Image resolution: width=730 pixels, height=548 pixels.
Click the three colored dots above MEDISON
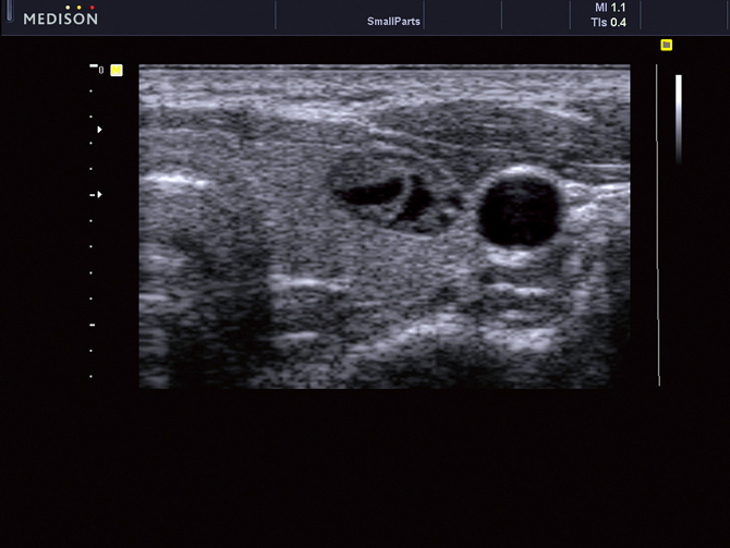pyautogui.click(x=79, y=7)
